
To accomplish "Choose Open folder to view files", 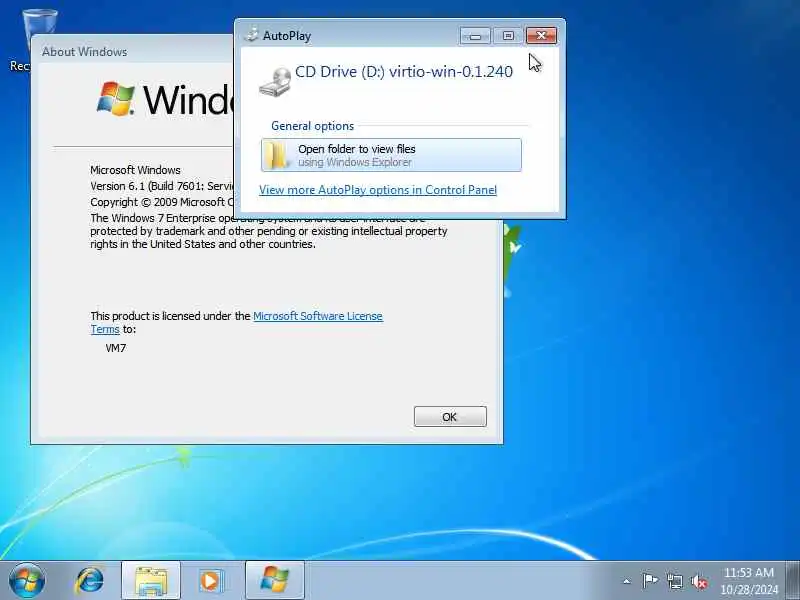I will 391,155.
